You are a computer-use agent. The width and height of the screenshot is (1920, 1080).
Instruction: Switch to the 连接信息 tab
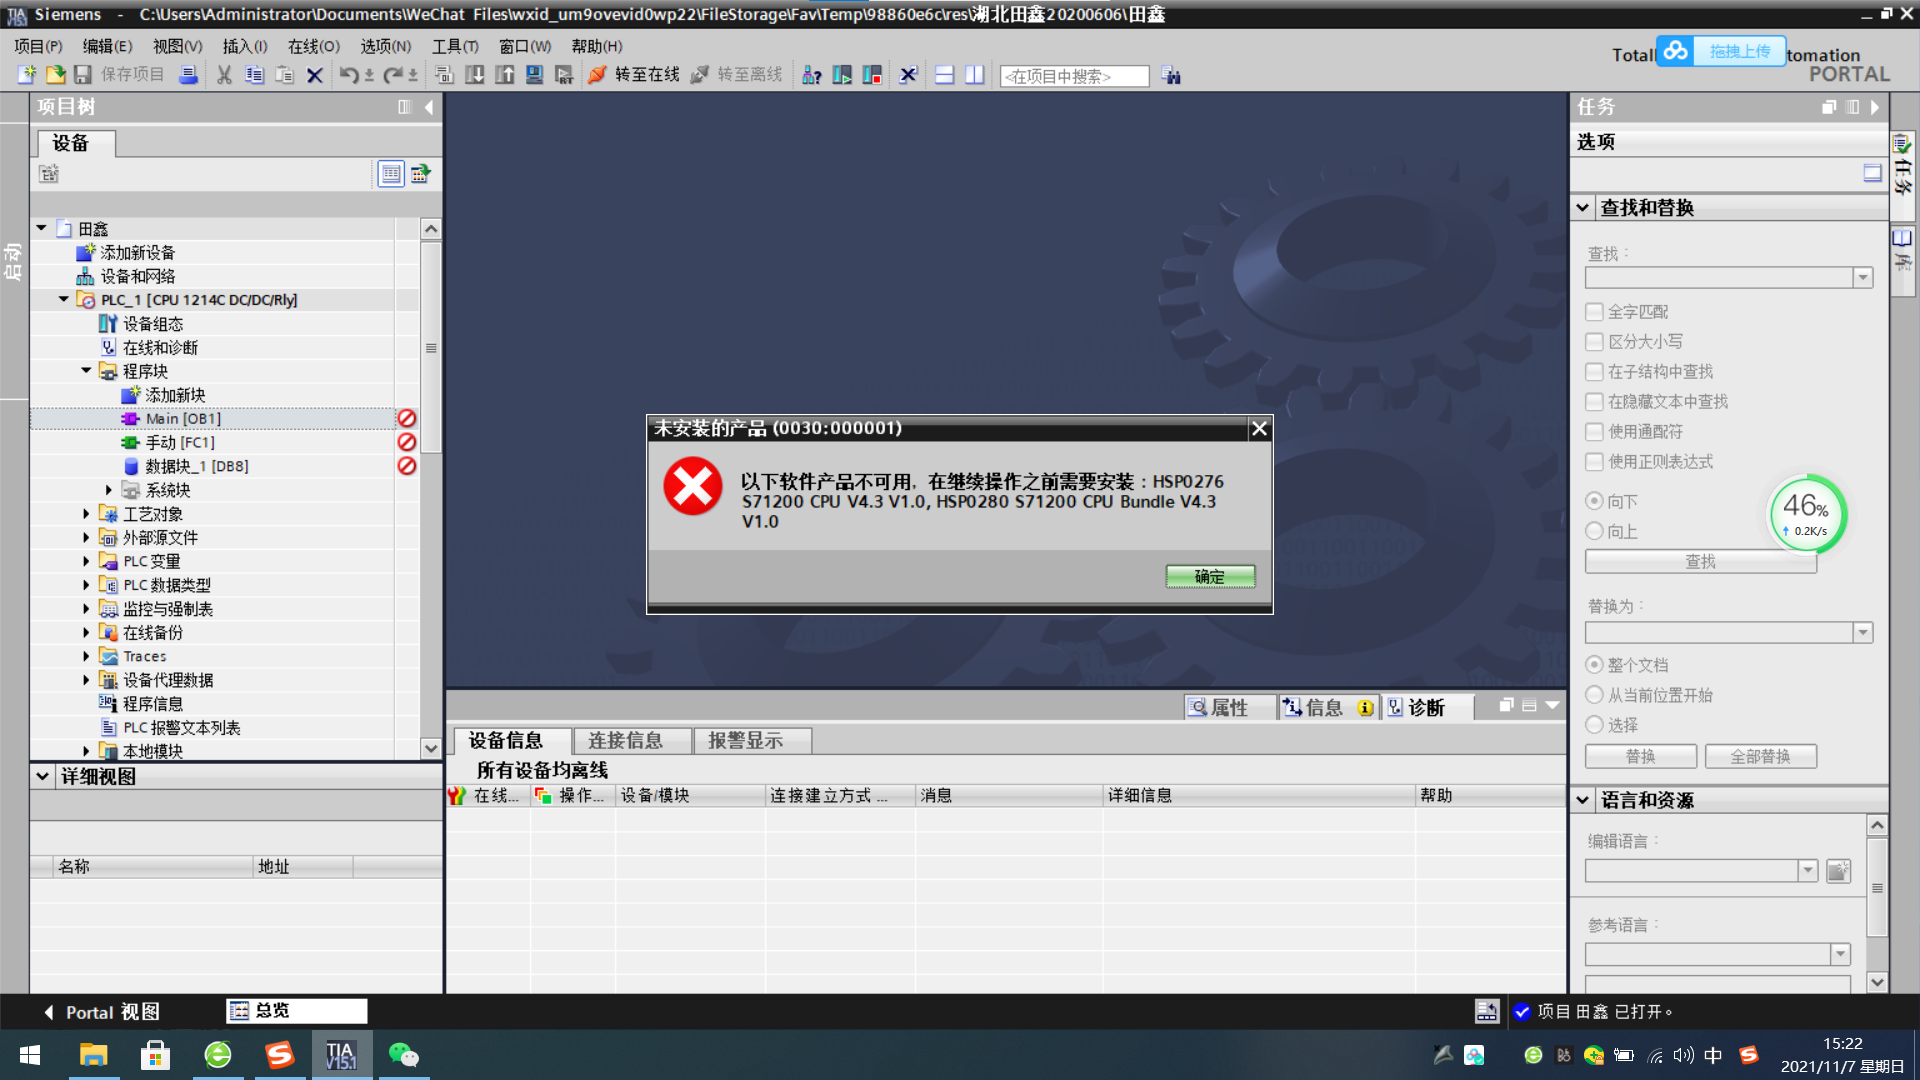[625, 740]
